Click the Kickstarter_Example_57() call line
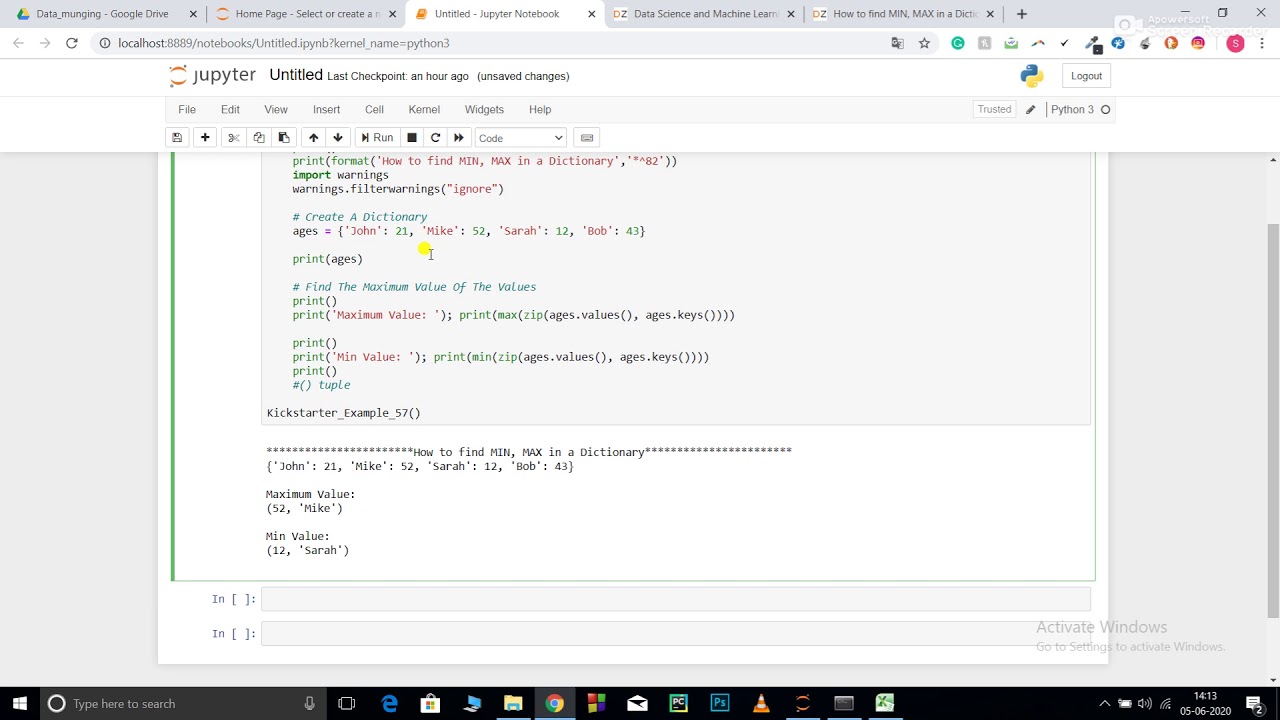Screen dimensions: 1280x720 pyautogui.click(x=343, y=413)
